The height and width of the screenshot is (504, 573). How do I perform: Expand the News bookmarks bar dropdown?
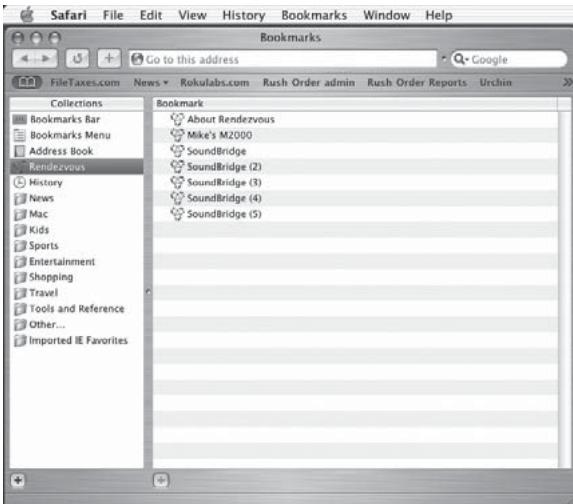click(x=151, y=83)
